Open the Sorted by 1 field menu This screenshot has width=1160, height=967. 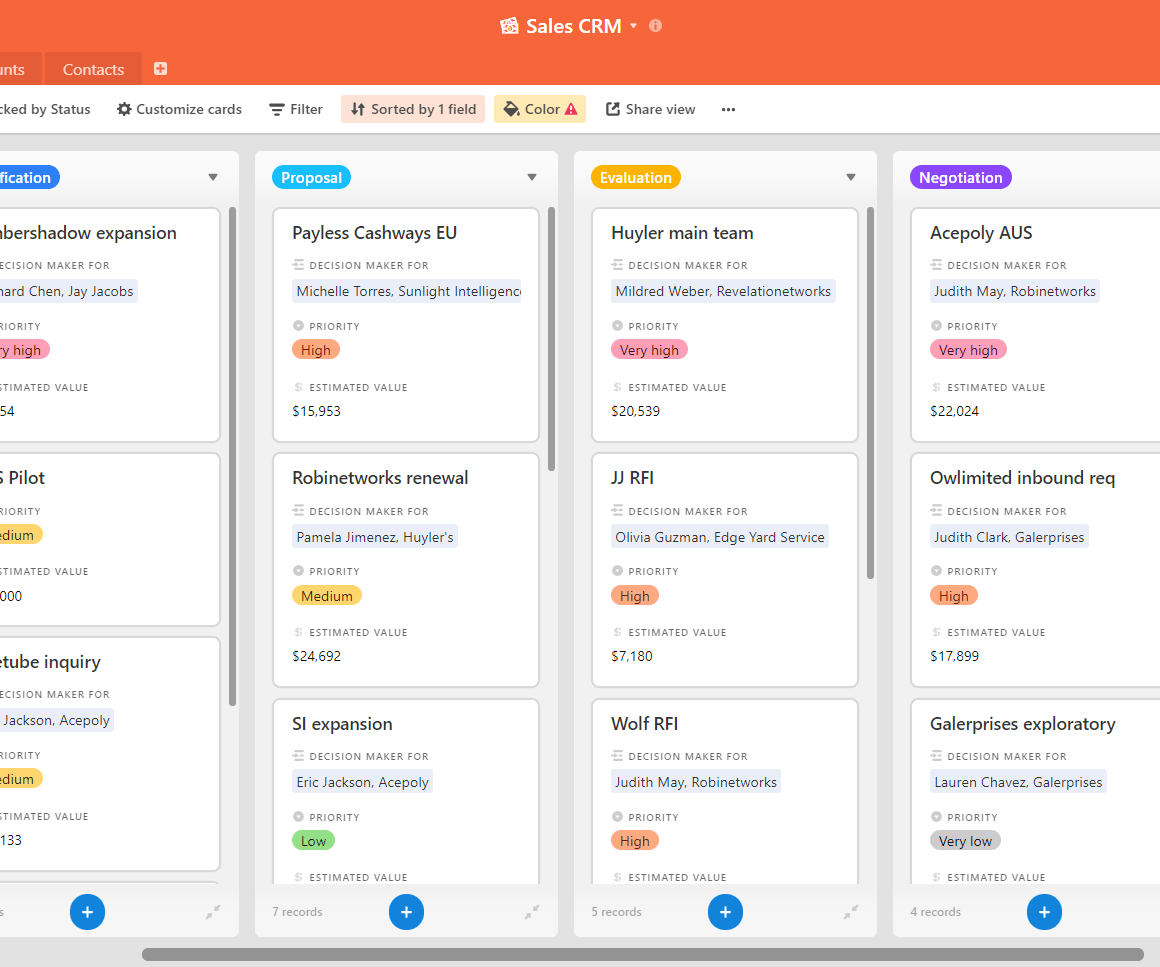[413, 110]
